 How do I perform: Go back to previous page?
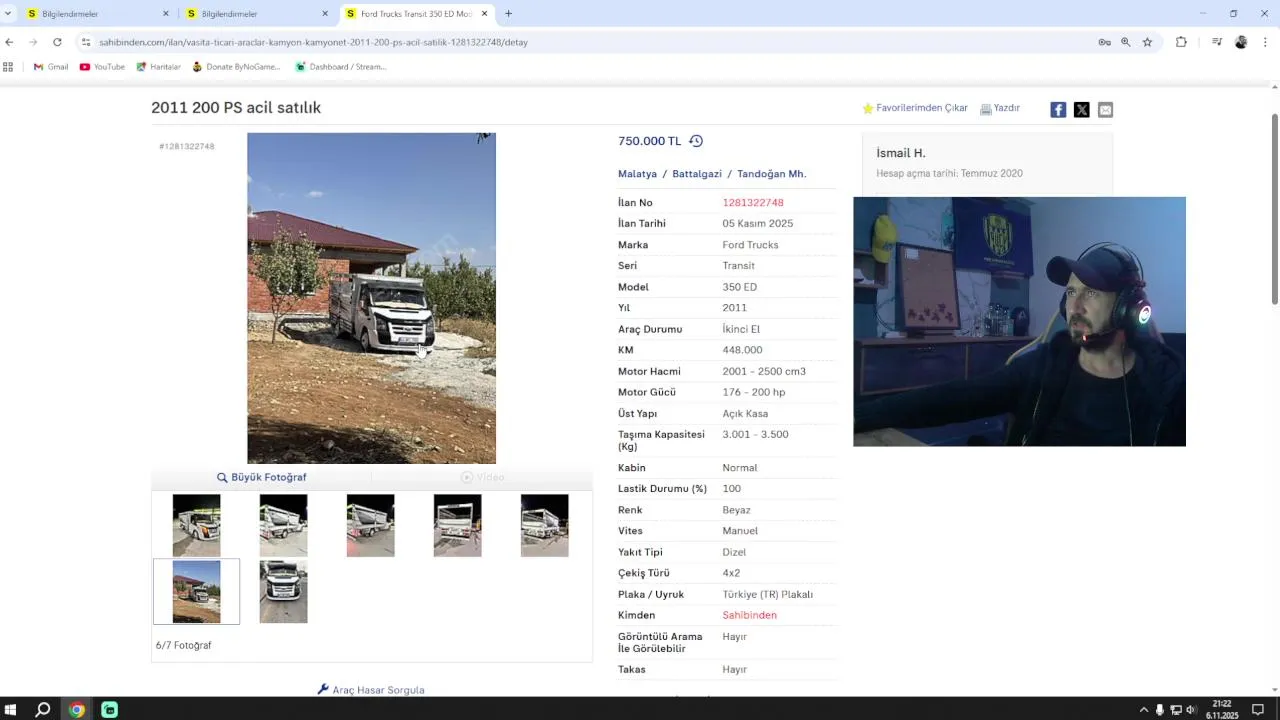pyautogui.click(x=9, y=42)
